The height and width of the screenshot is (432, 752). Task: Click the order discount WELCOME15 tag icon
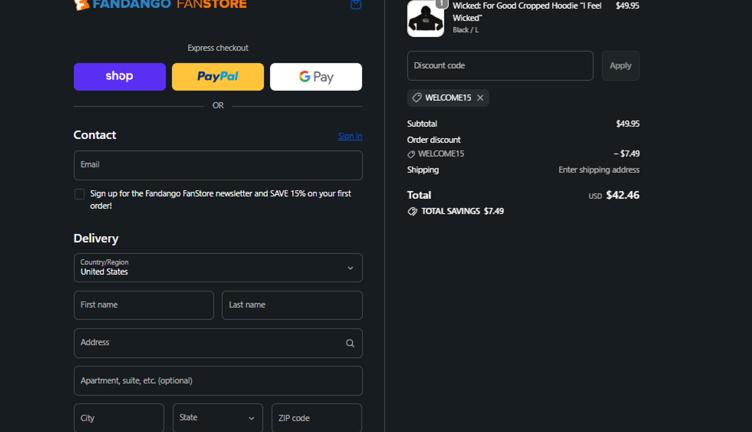pos(411,154)
